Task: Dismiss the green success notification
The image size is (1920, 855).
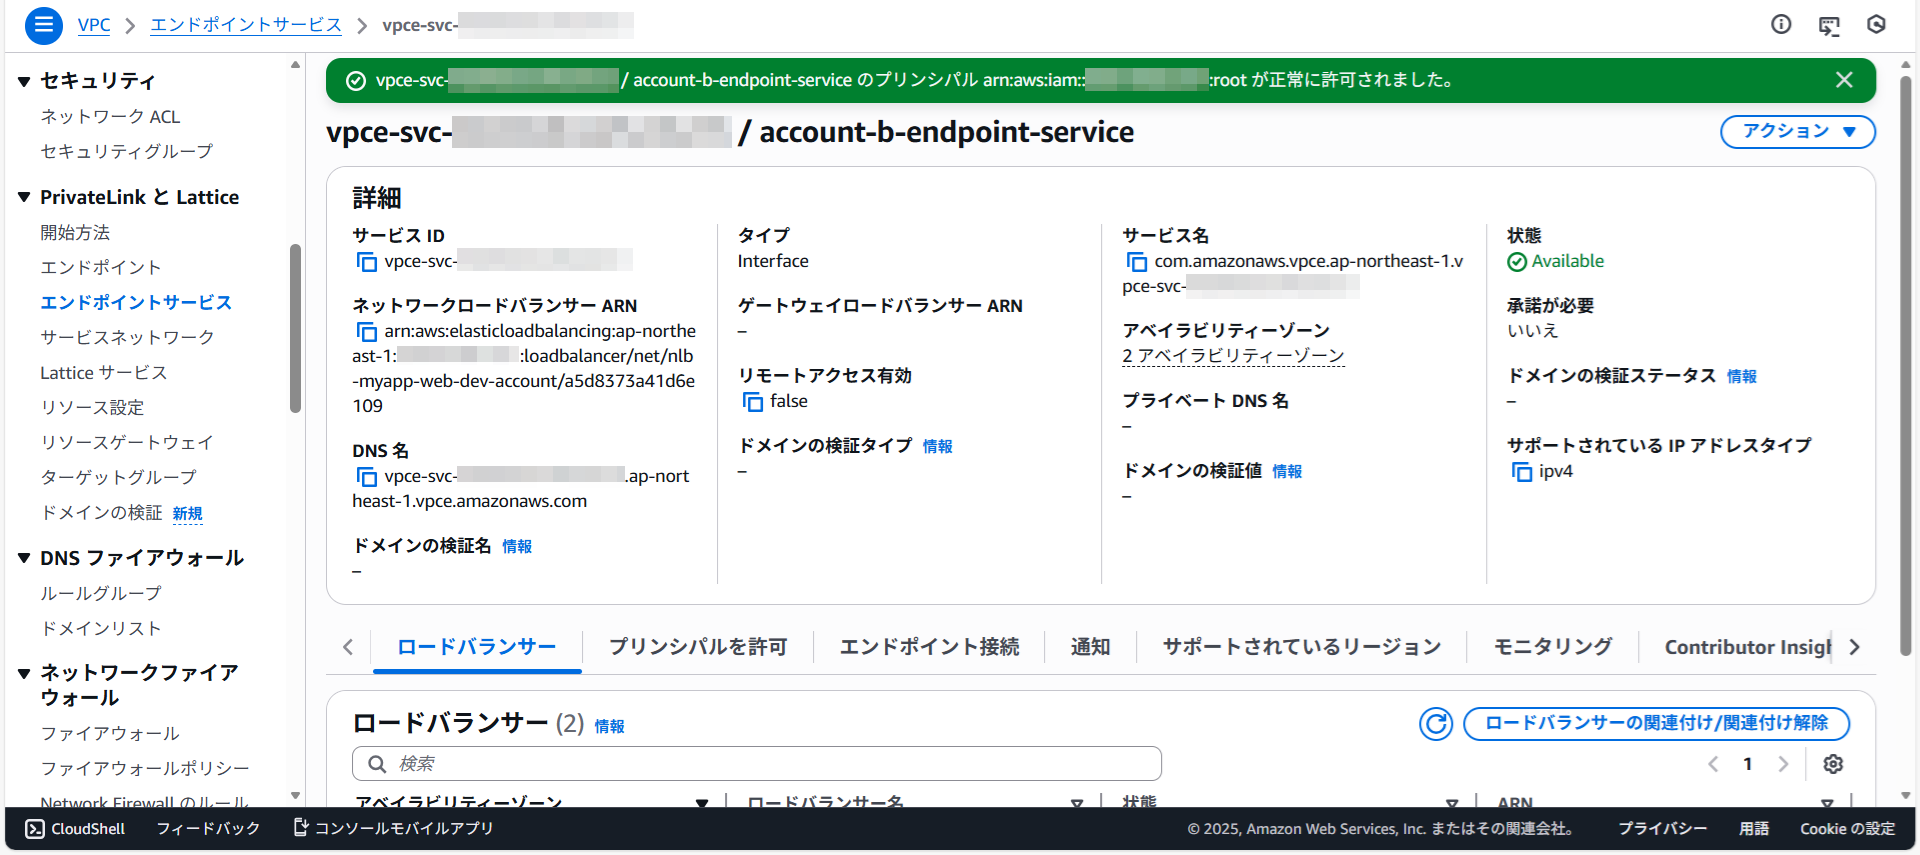Action: click(1844, 80)
